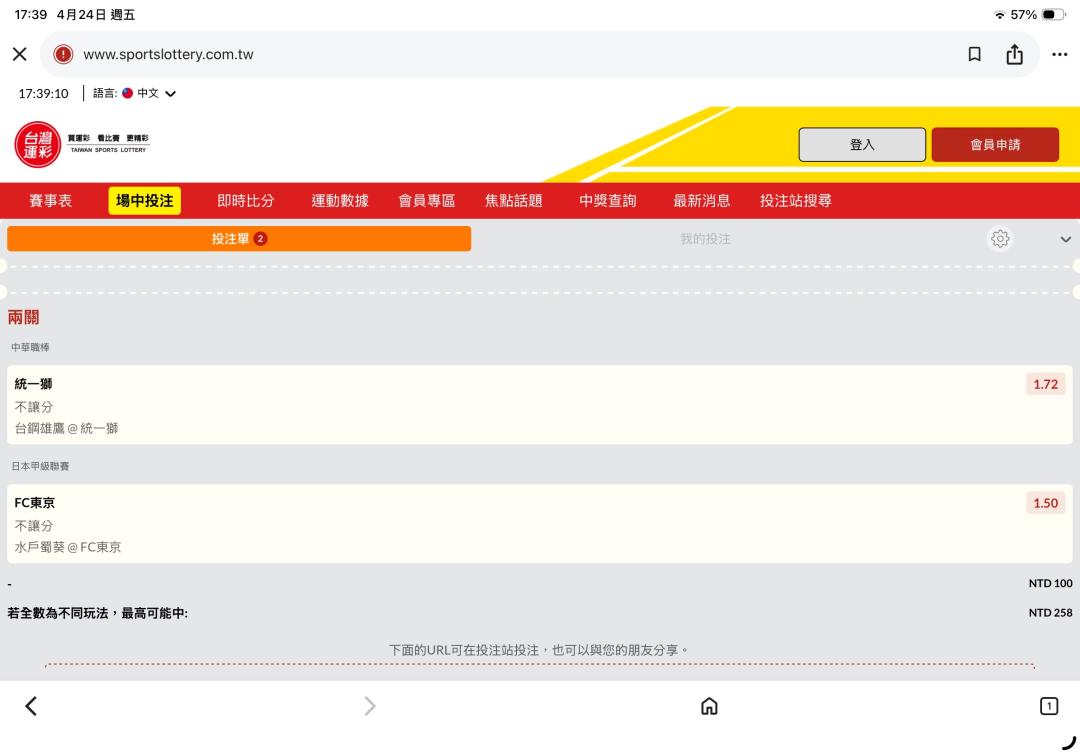Screen dimensions: 1080x754
Task: Close the browser tab with X icon
Action: point(20,54)
